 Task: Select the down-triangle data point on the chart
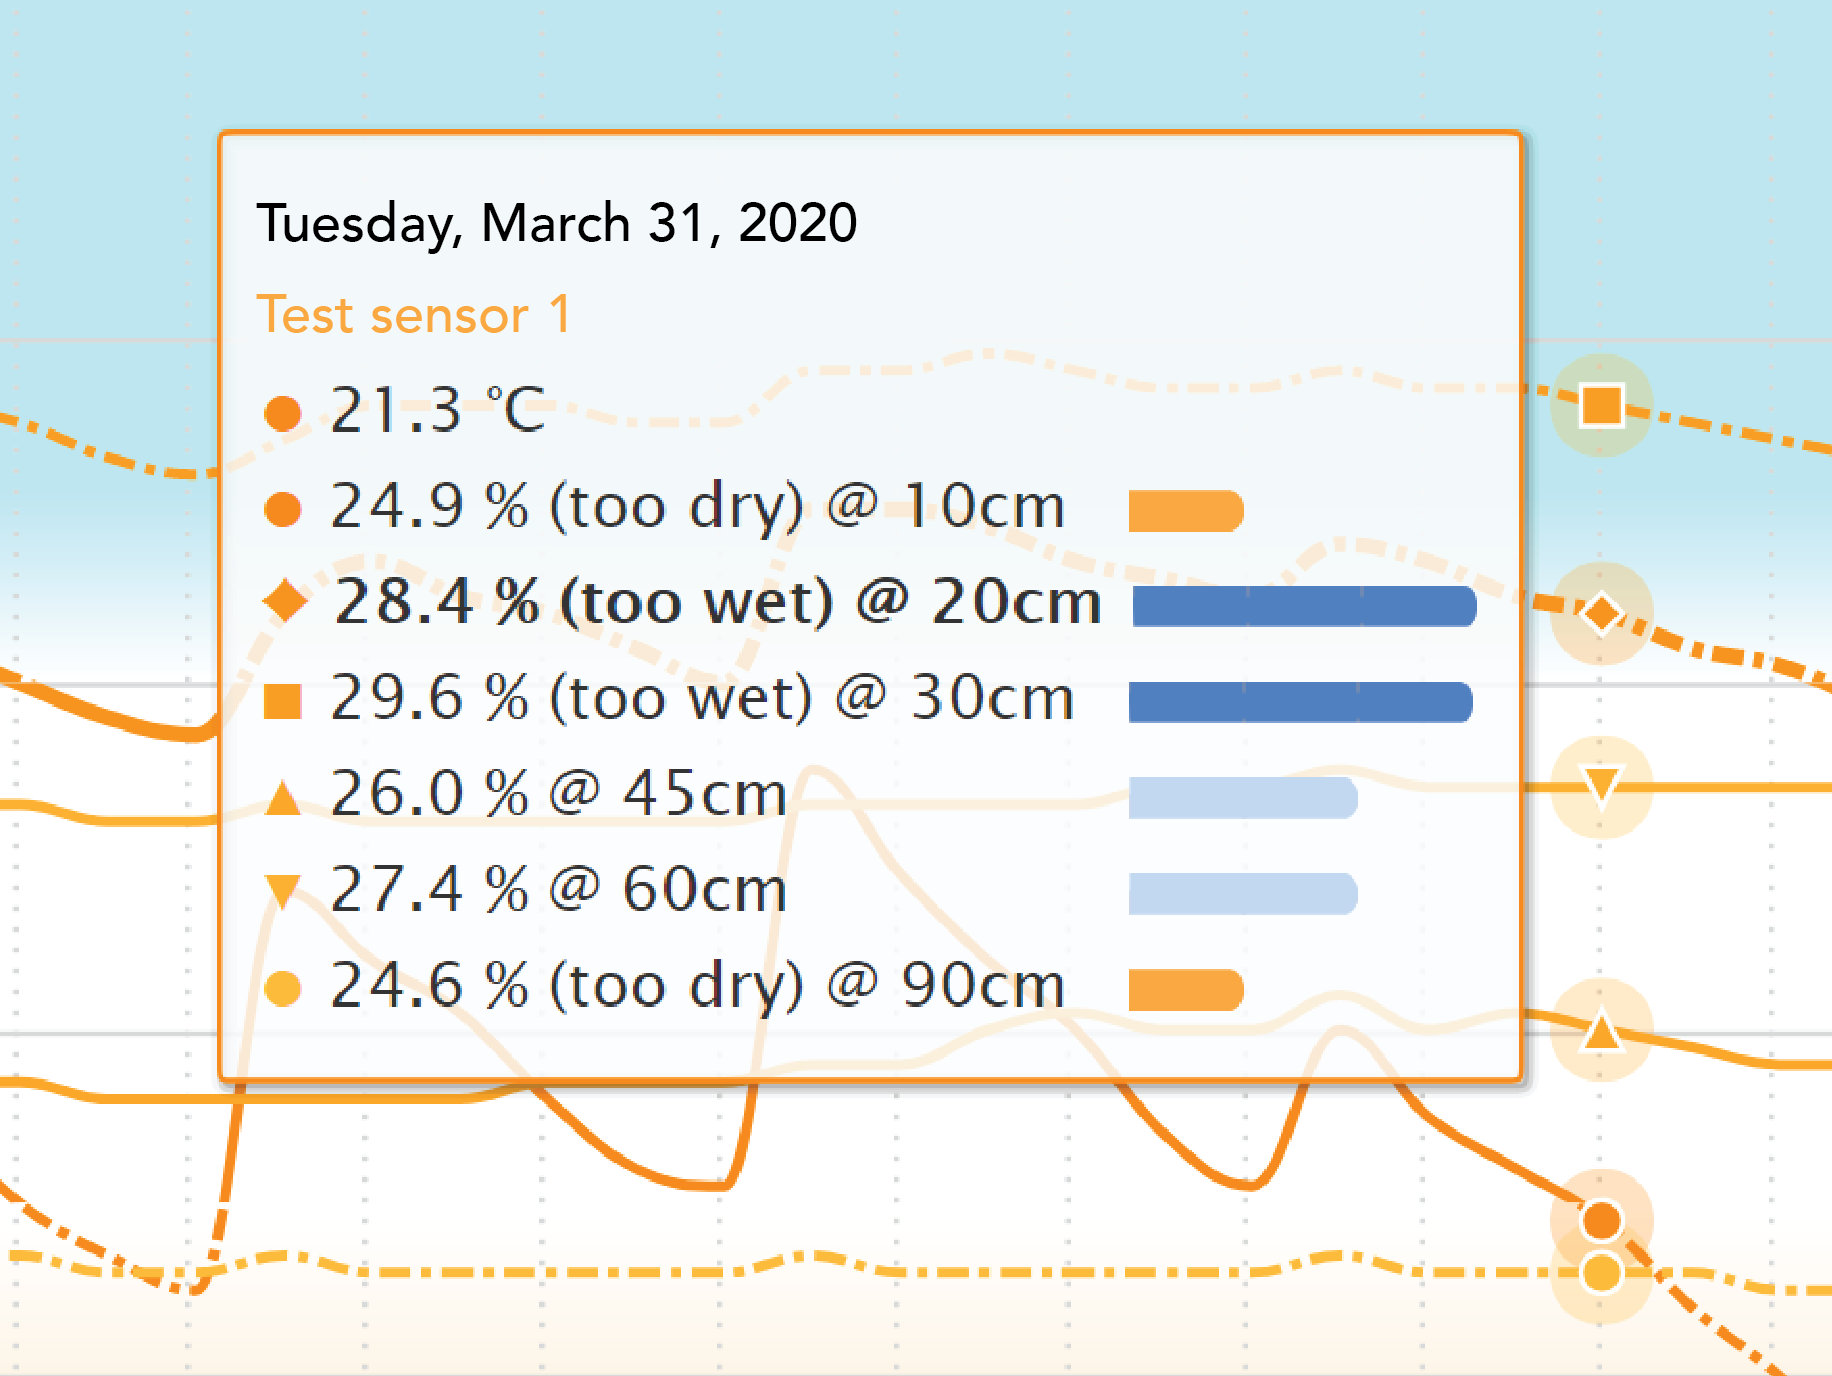pyautogui.click(x=1601, y=786)
